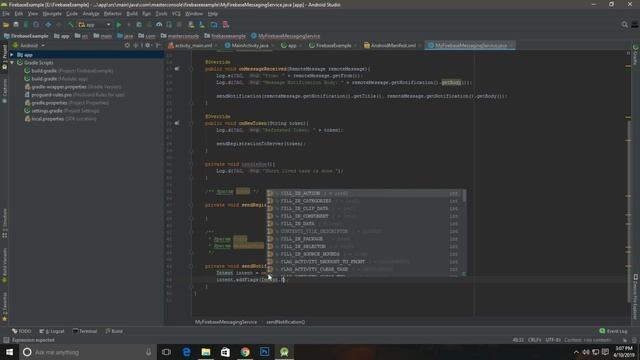
Task: Open Task View on taskbar
Action: pyautogui.click(x=166, y=352)
